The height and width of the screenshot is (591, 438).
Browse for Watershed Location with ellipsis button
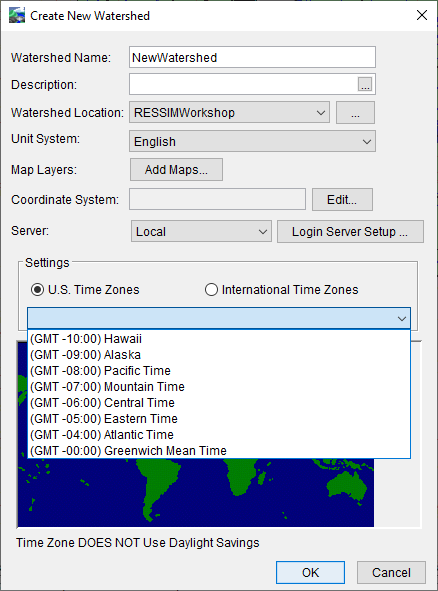355,113
